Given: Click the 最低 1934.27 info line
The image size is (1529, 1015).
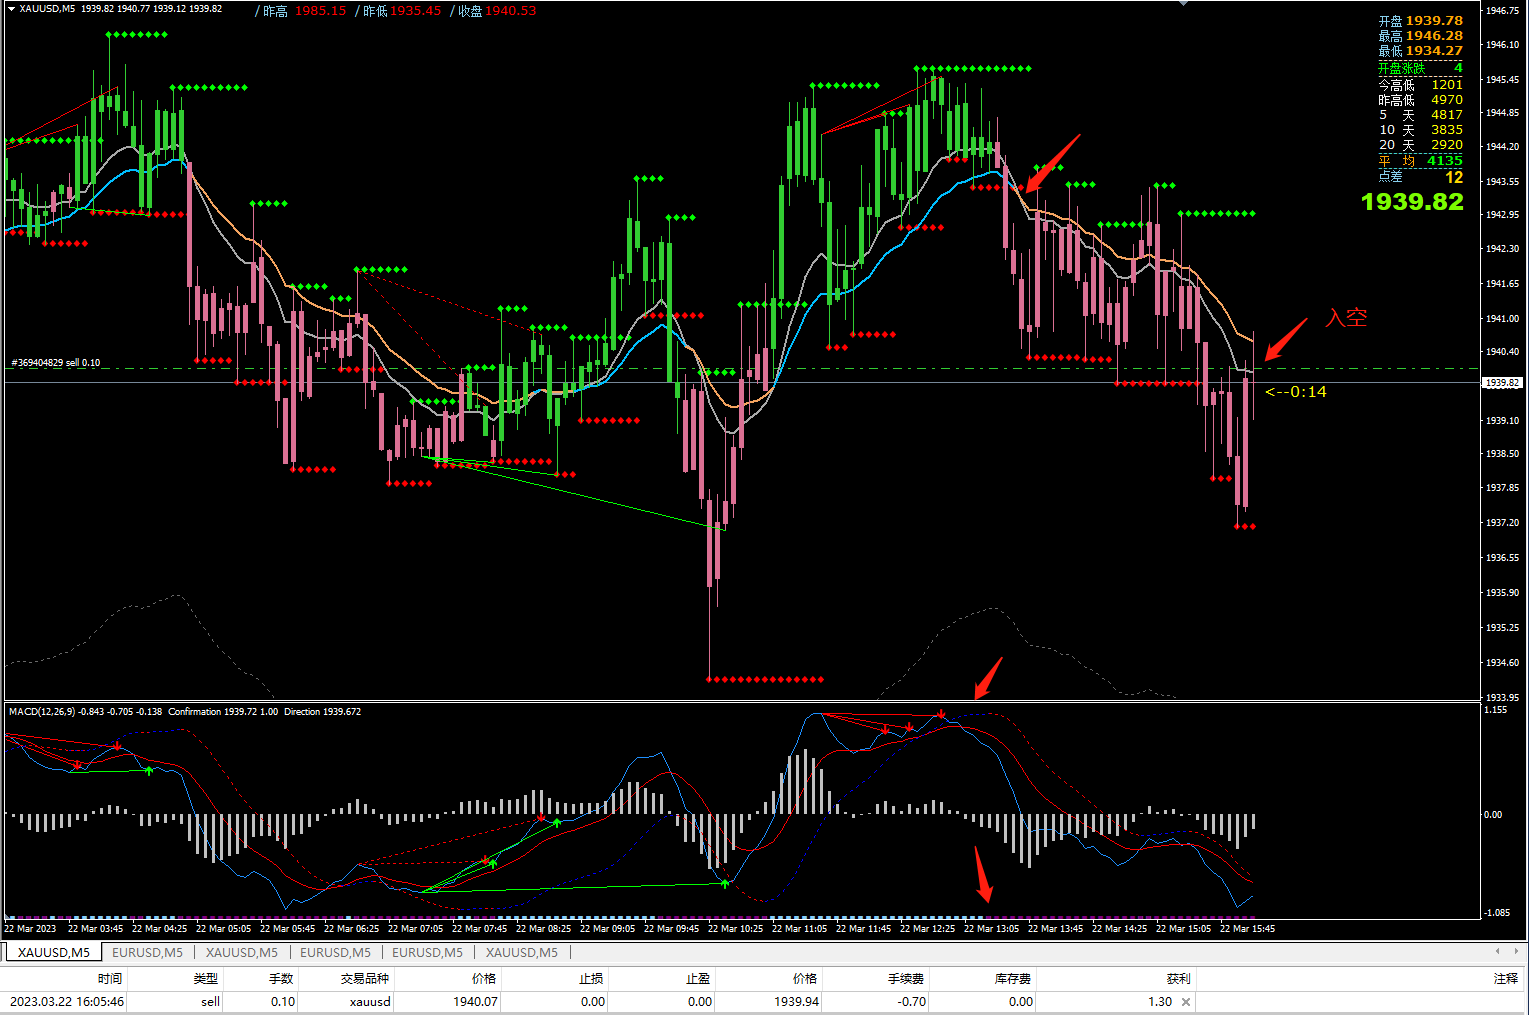Looking at the screenshot, I should 1420,51.
